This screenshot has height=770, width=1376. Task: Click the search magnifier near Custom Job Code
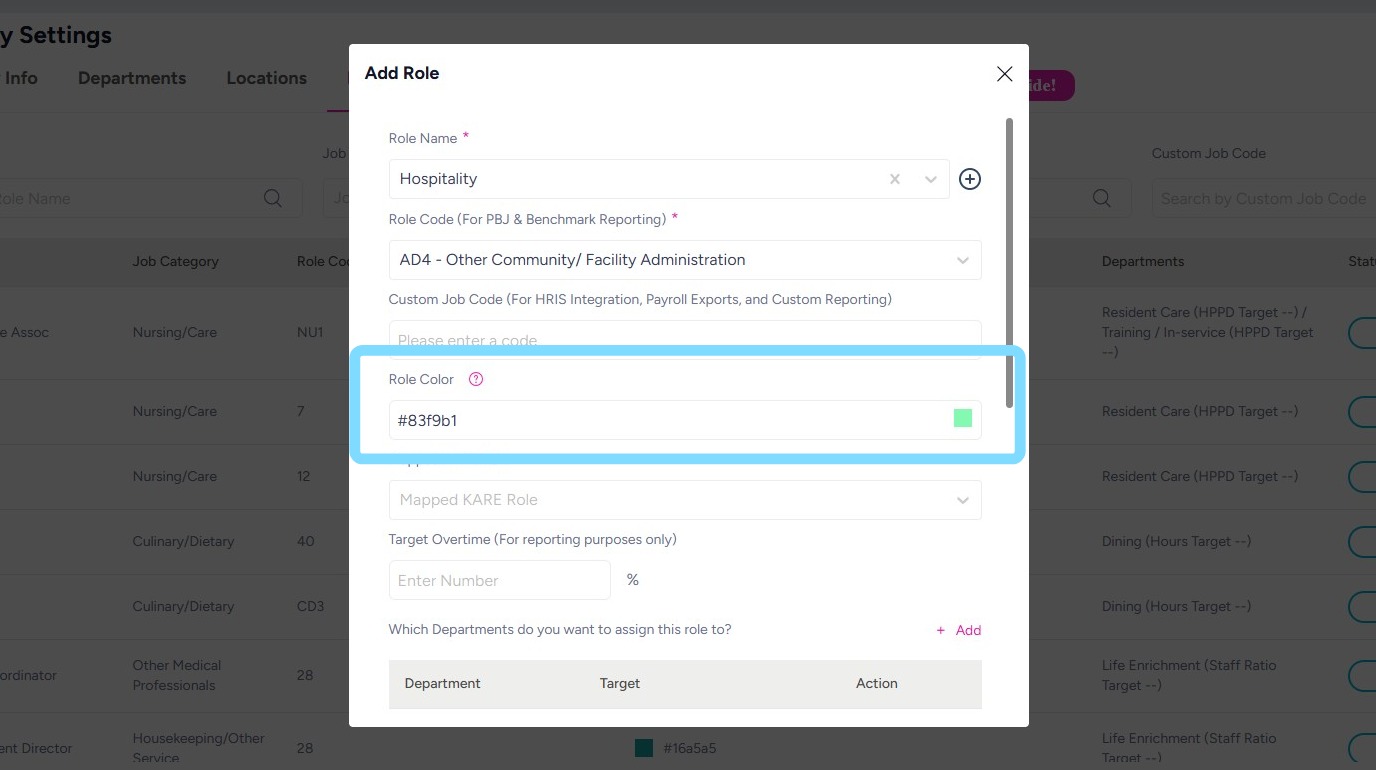[x=1102, y=198]
